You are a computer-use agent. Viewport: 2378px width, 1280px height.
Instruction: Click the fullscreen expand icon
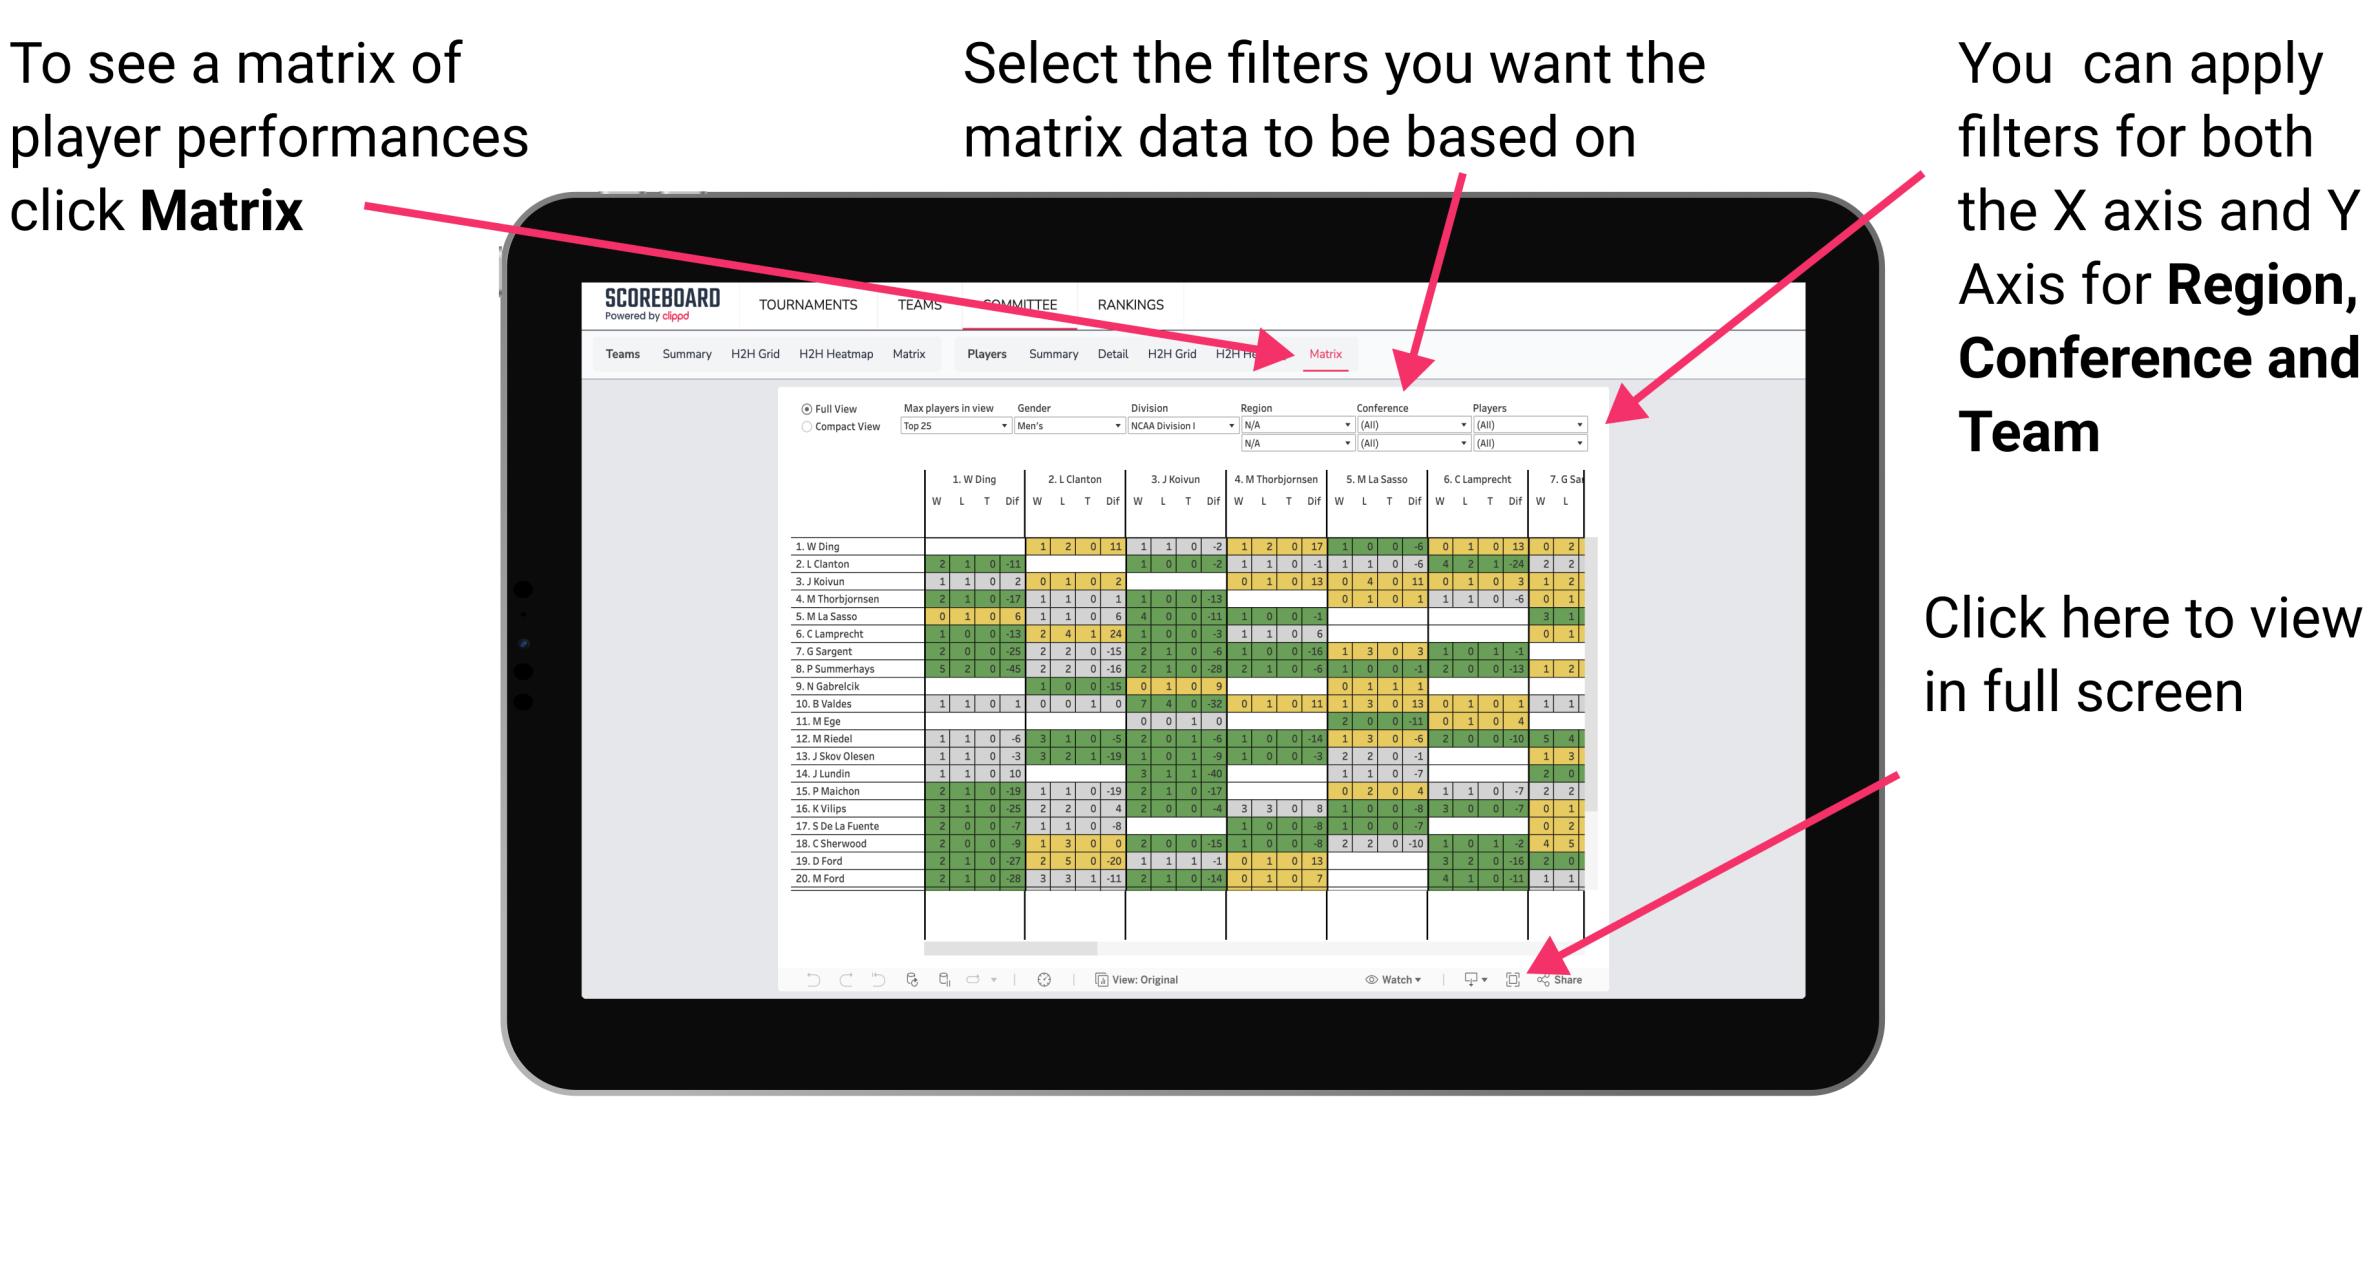pos(1511,979)
